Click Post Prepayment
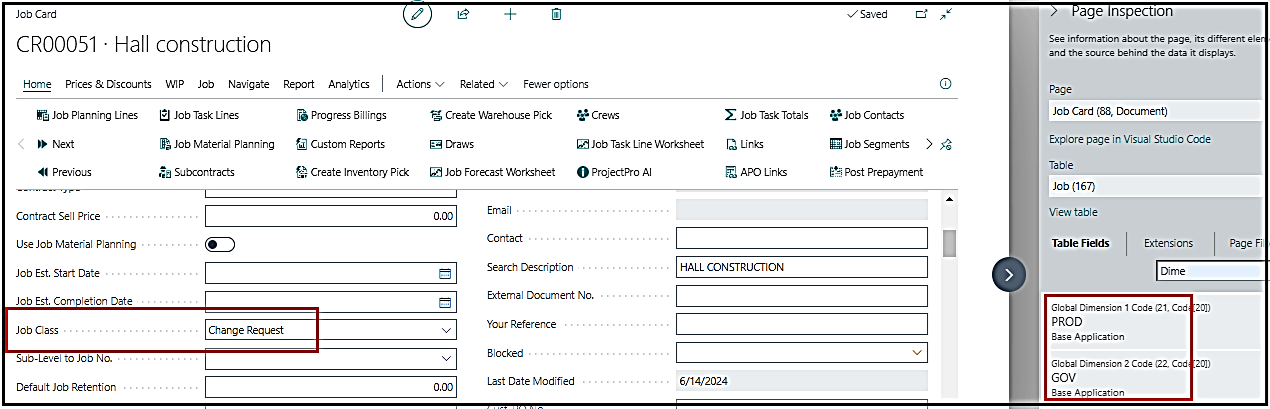The width and height of the screenshot is (1270, 409). coord(877,172)
